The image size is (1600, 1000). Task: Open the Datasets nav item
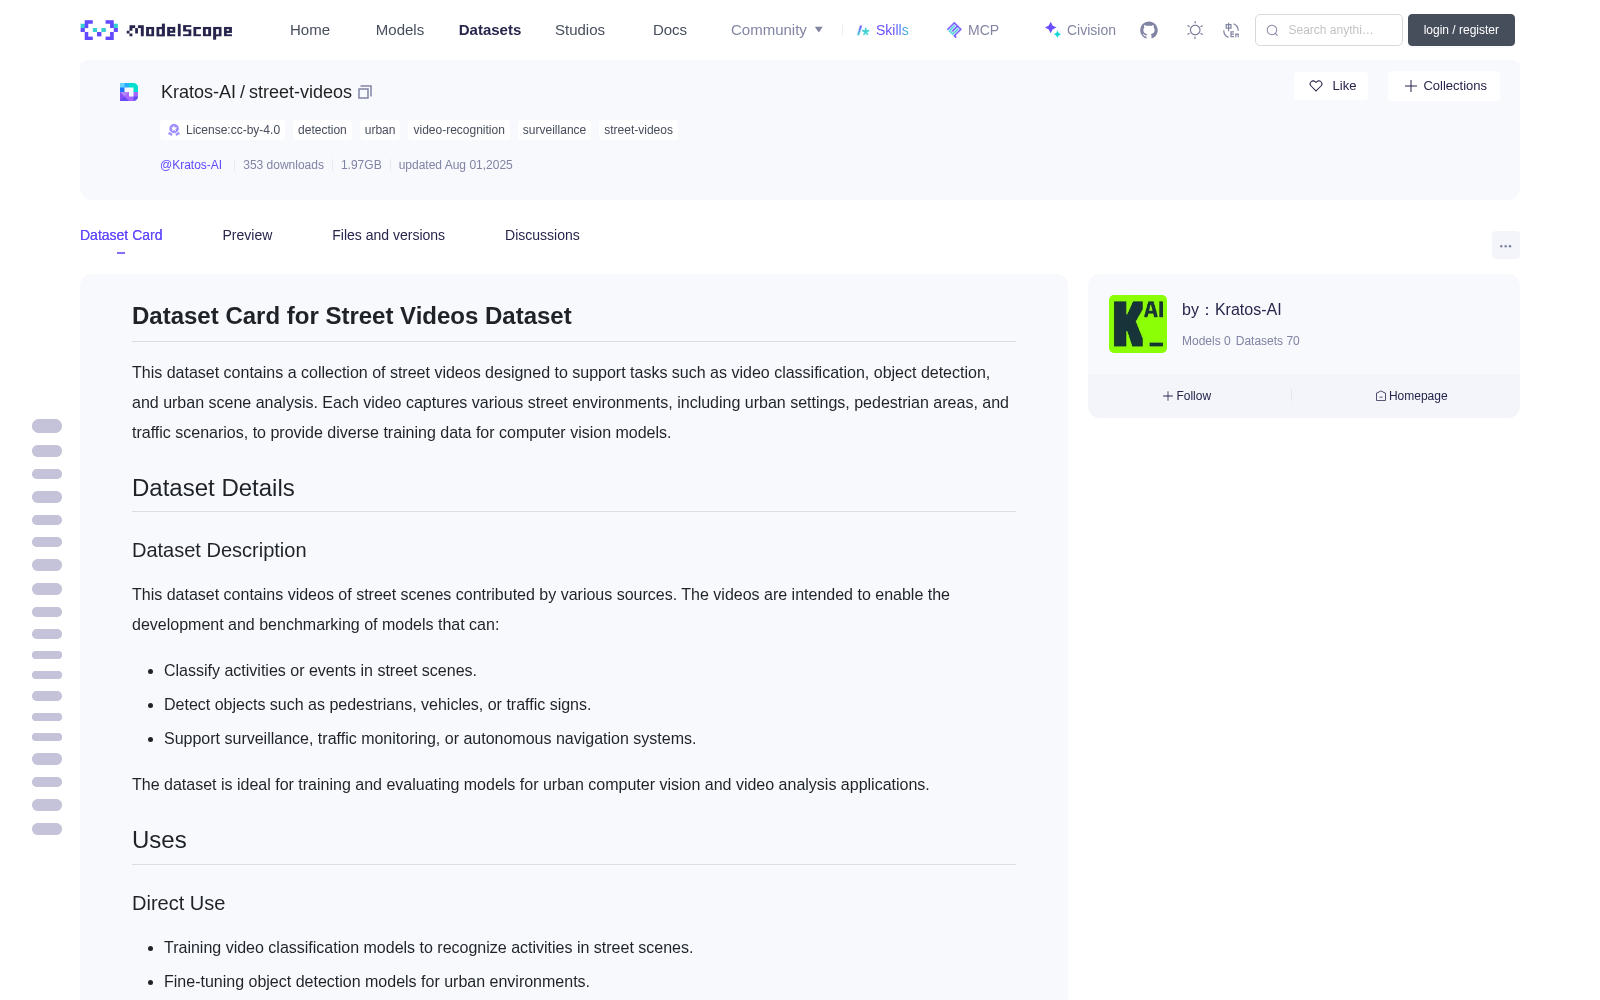coord(490,30)
